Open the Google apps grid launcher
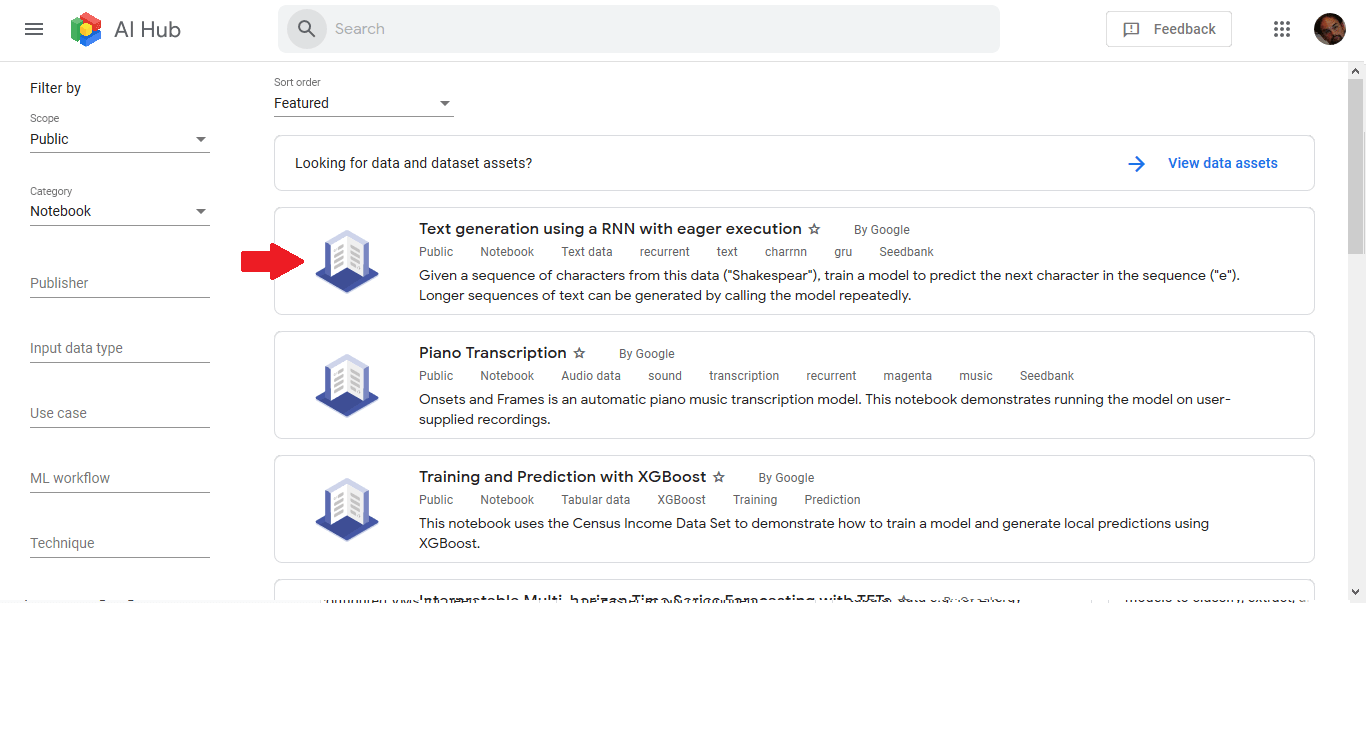Viewport: 1366px width, 738px height. coord(1282,29)
